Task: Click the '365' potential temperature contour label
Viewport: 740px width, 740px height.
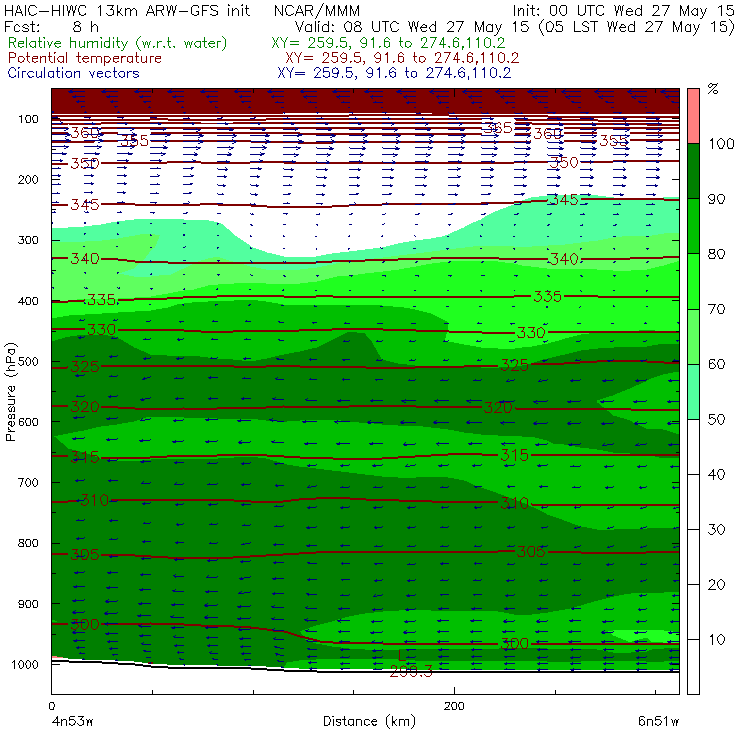Action: [497, 127]
